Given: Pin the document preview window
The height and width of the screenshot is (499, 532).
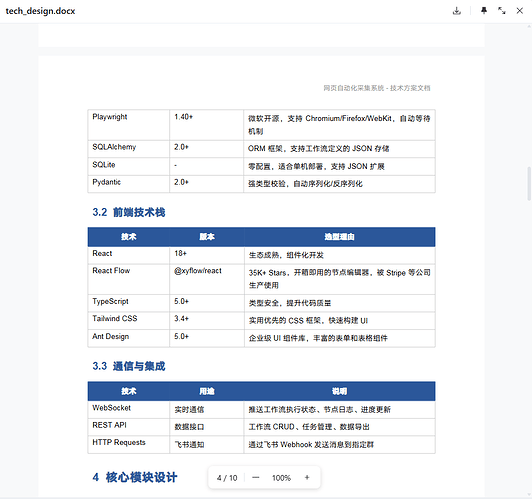Looking at the screenshot, I should point(484,11).
